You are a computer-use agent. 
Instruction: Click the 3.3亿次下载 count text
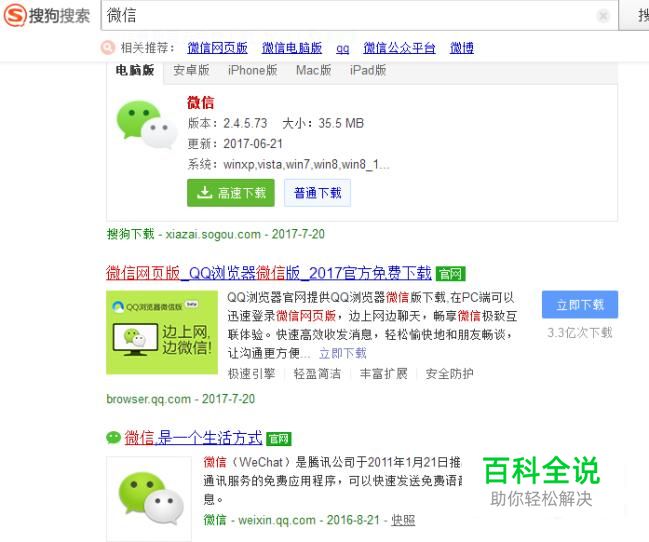point(579,332)
